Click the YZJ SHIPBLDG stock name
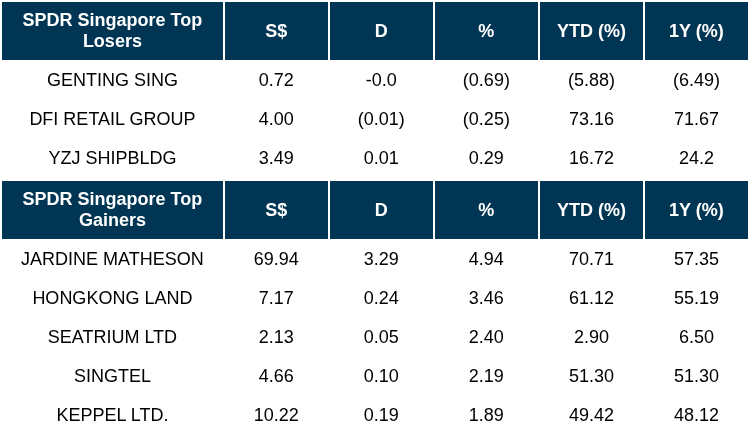 click(x=112, y=158)
